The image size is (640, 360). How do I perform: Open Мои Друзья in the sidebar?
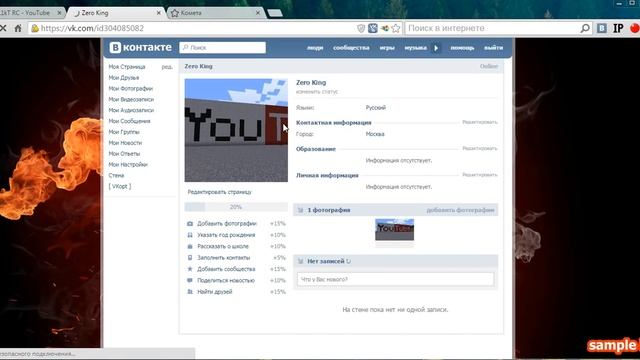tap(124, 78)
